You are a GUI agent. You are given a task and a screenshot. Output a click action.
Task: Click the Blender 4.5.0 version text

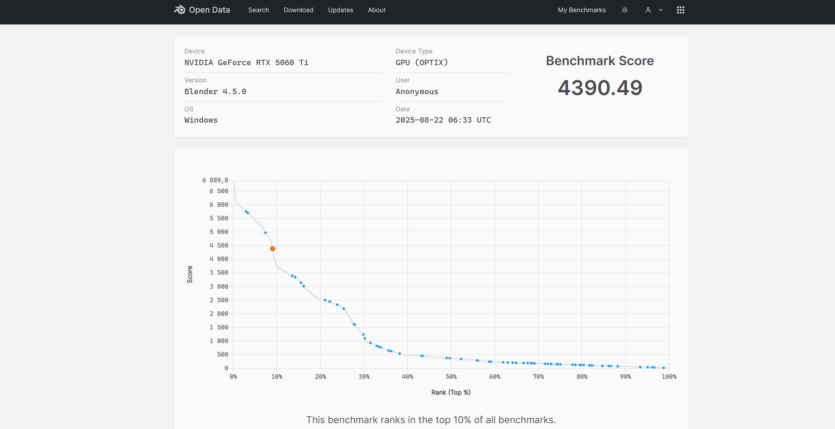click(x=215, y=91)
